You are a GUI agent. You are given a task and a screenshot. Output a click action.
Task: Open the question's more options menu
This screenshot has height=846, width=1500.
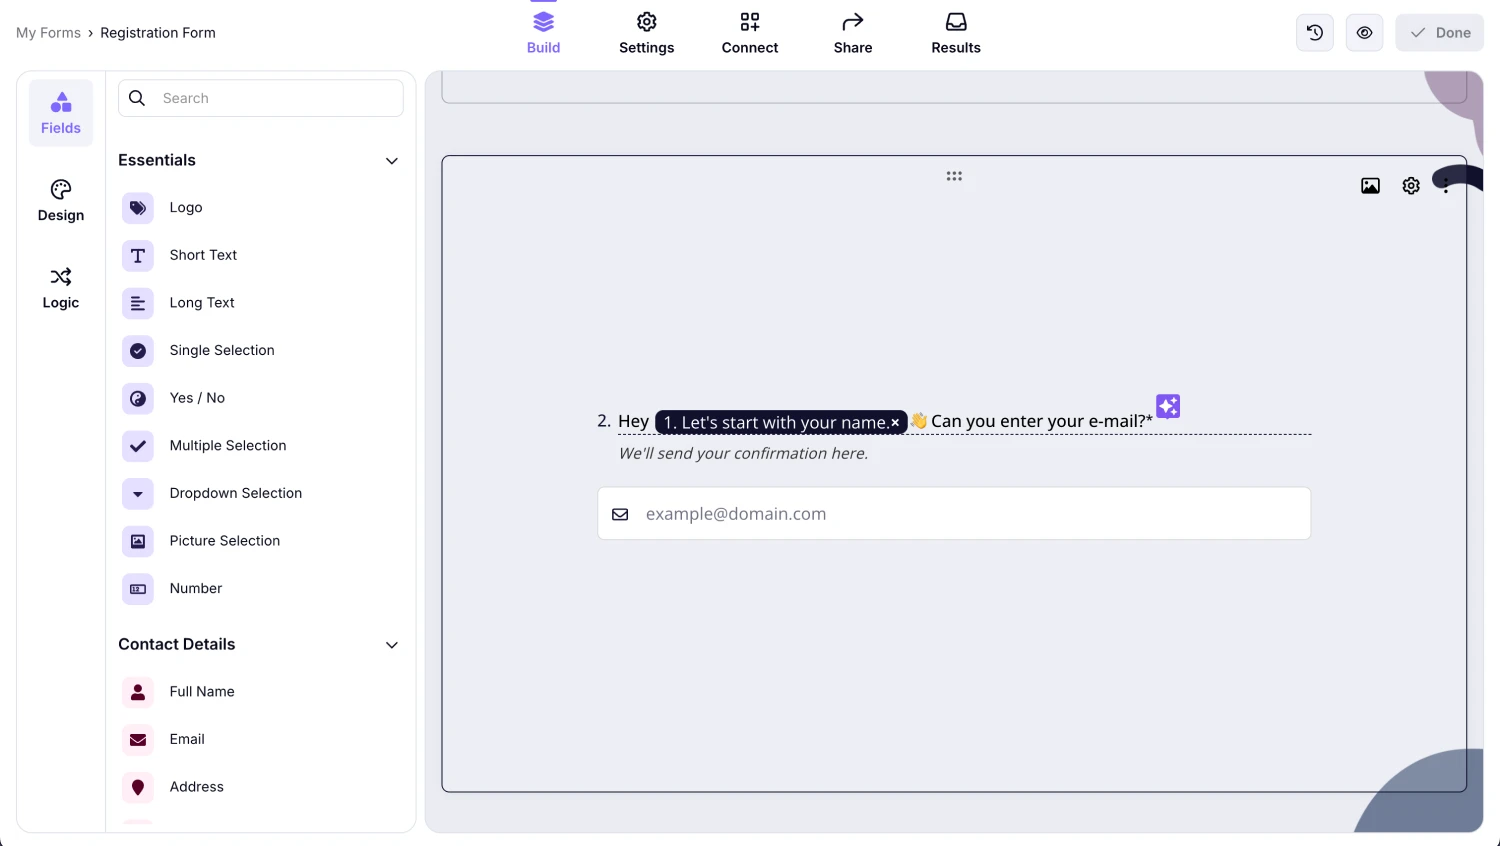(1445, 185)
